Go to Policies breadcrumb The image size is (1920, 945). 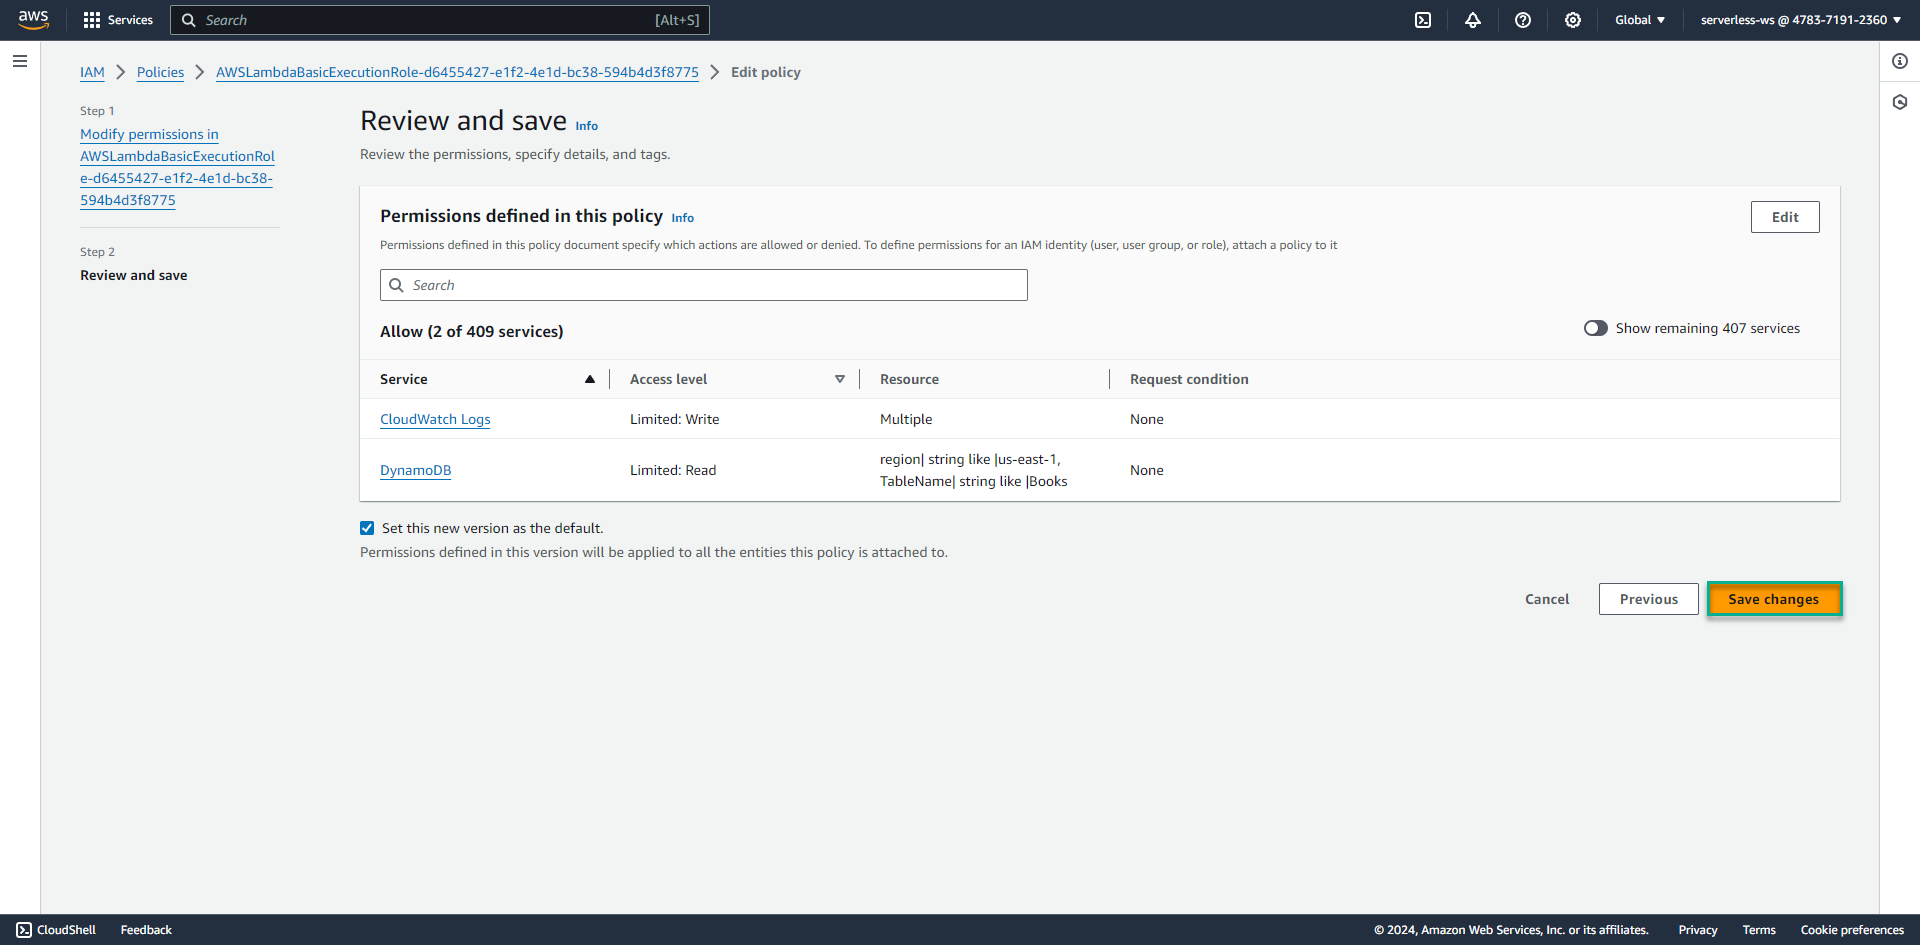[x=160, y=72]
